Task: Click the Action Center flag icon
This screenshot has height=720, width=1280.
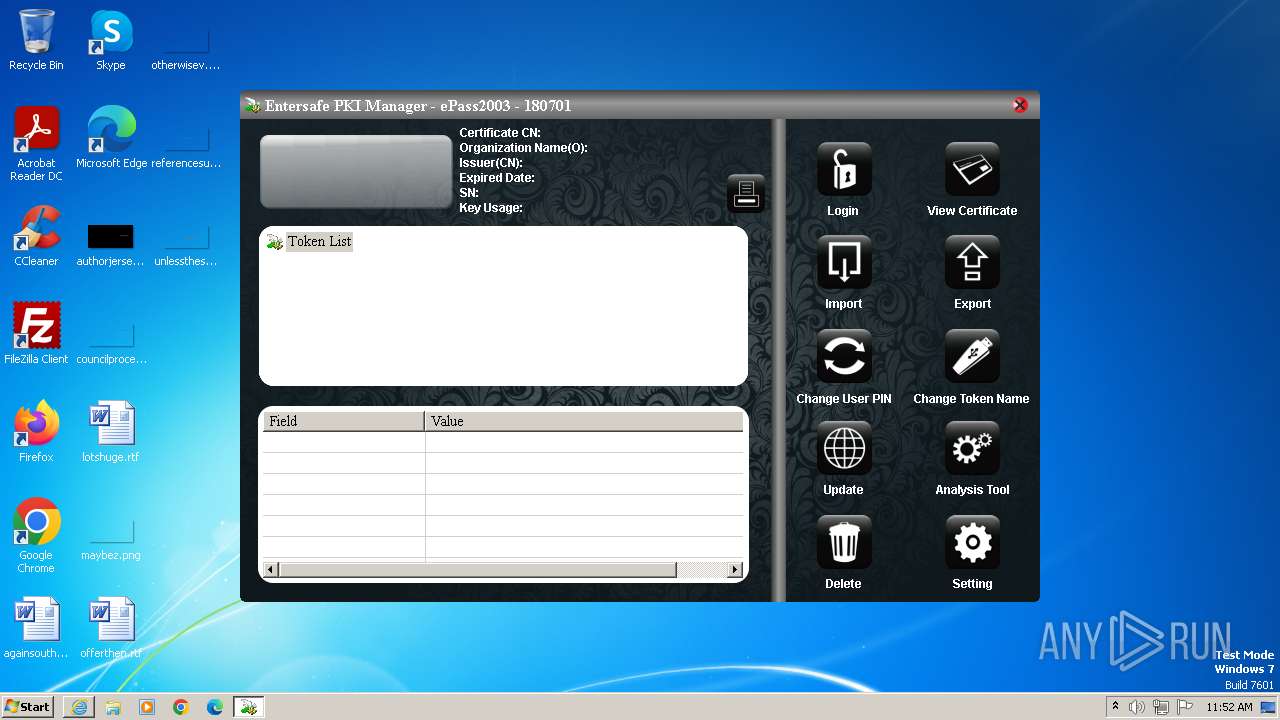Action: pyautogui.click(x=1185, y=707)
